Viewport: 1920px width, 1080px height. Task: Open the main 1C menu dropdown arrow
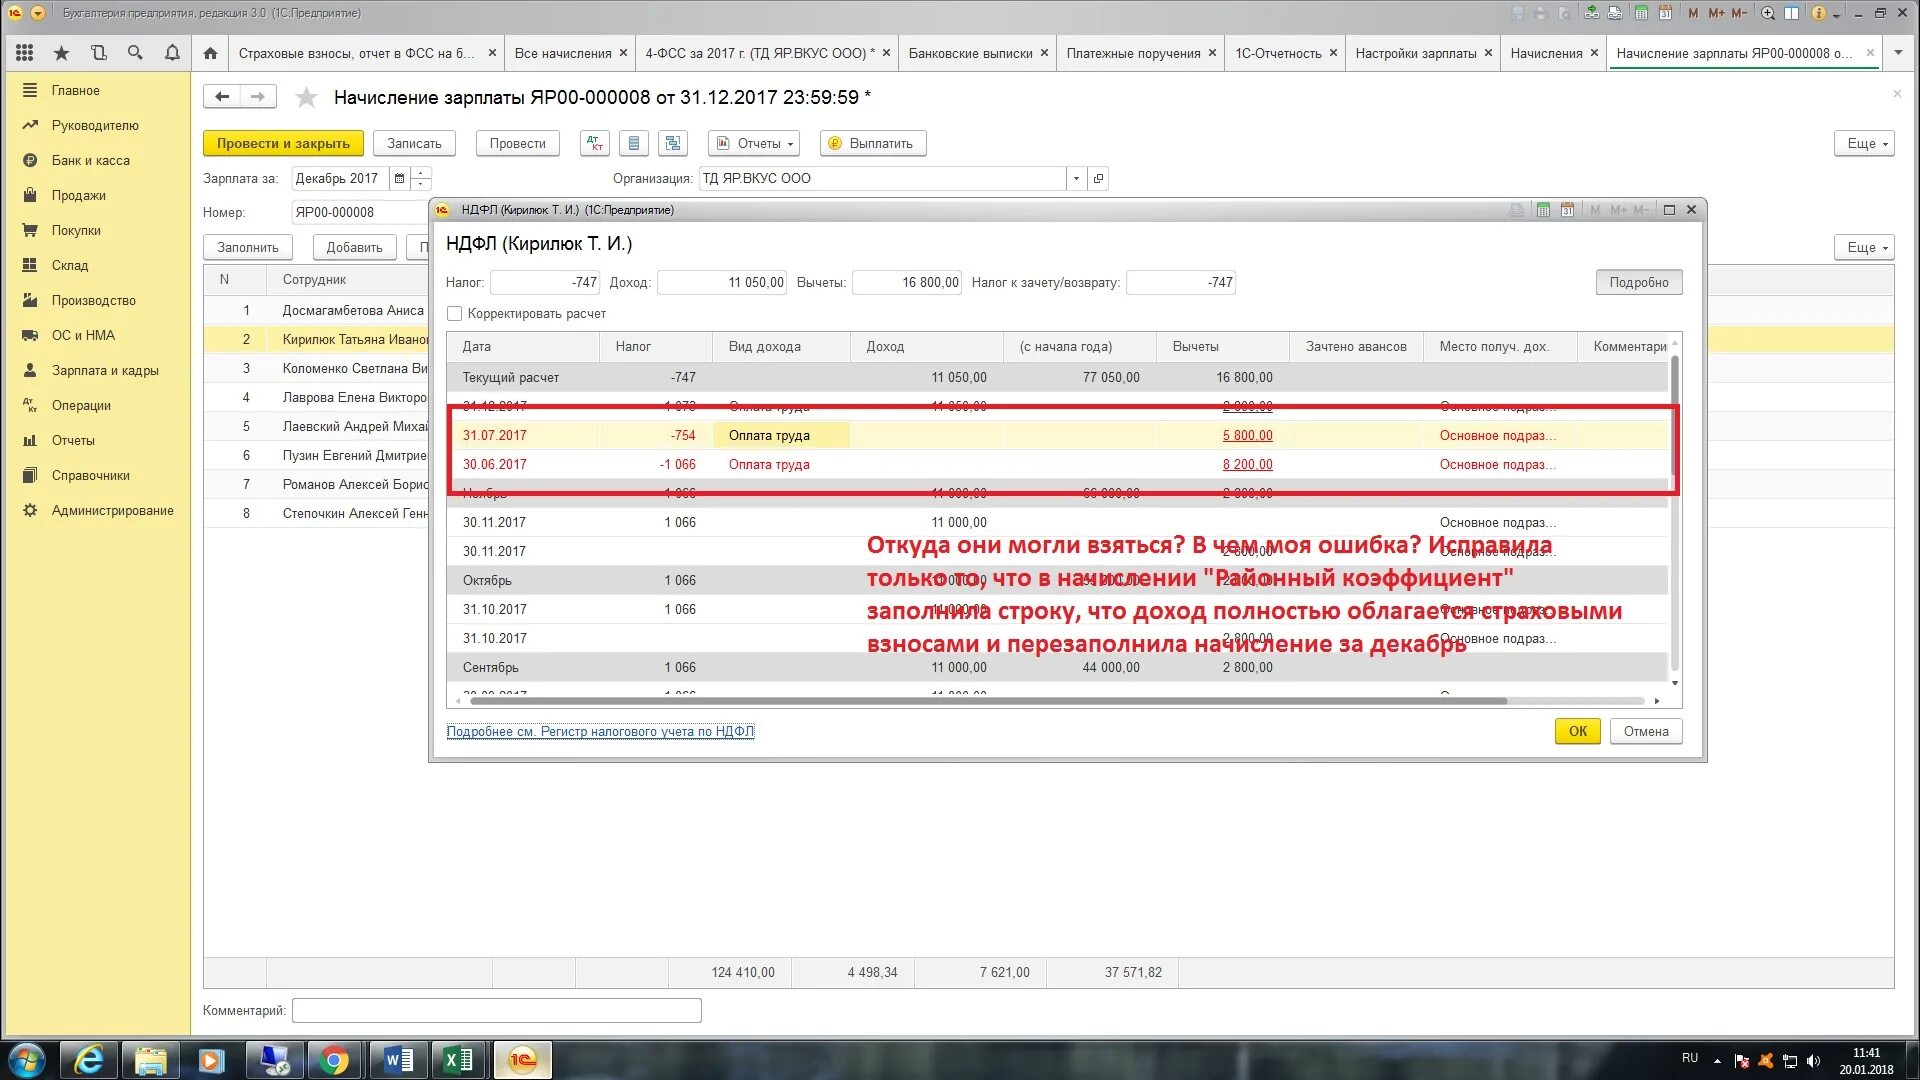(38, 13)
